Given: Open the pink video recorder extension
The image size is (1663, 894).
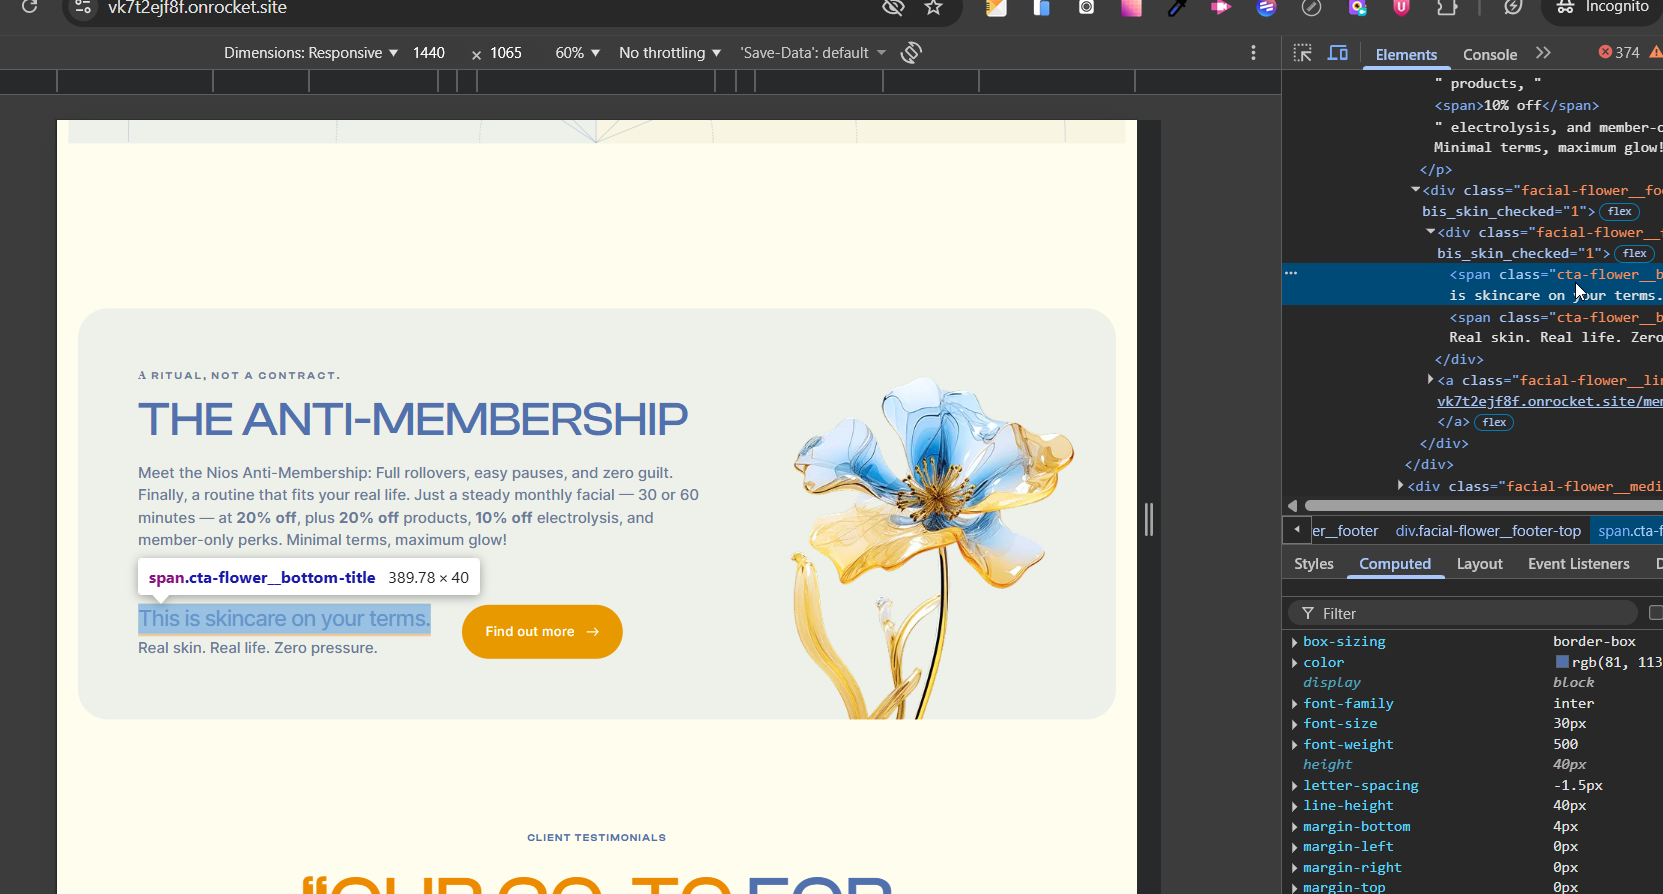Looking at the screenshot, I should coord(1221,8).
